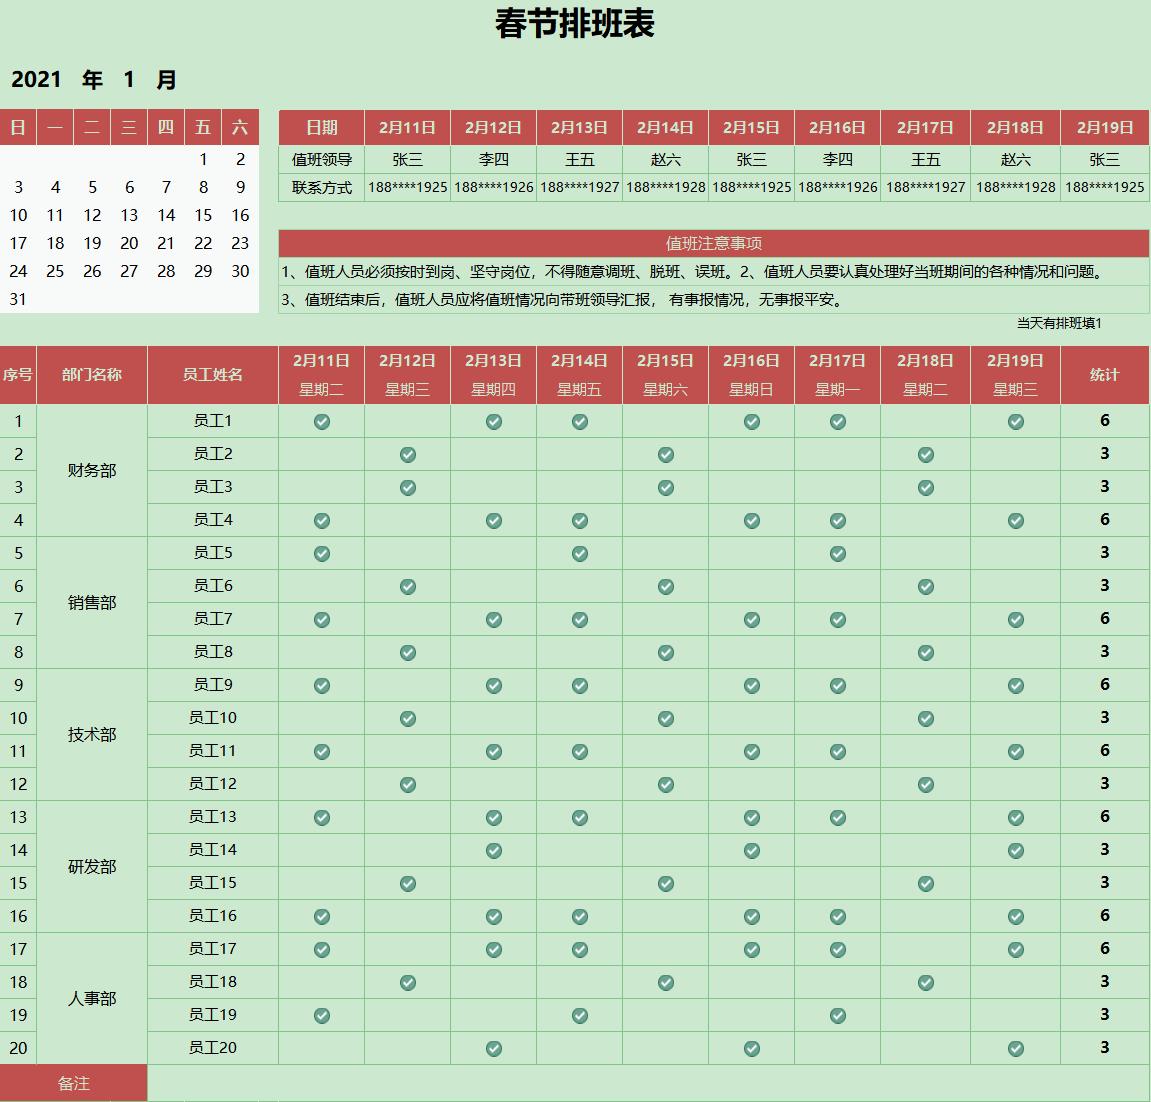This screenshot has width=1151, height=1102.
Task: Click 员工1's checkmark on 2月11日
Action: pyautogui.click(x=320, y=421)
